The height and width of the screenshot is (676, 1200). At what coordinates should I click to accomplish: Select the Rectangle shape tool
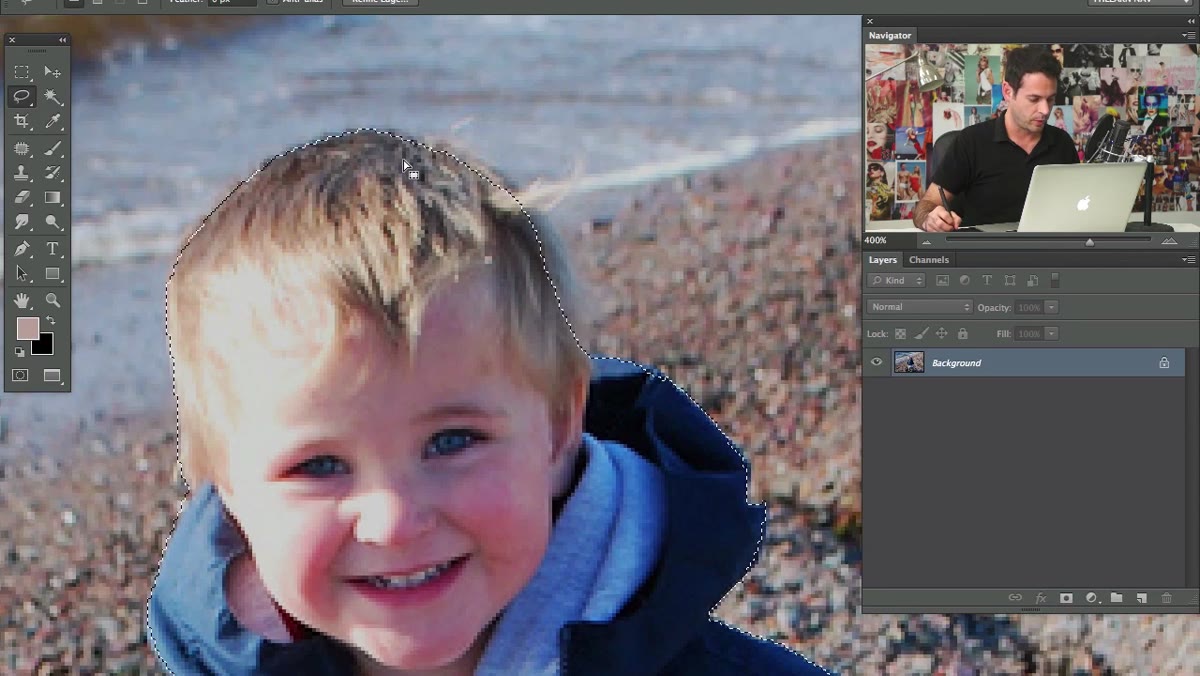(53, 274)
